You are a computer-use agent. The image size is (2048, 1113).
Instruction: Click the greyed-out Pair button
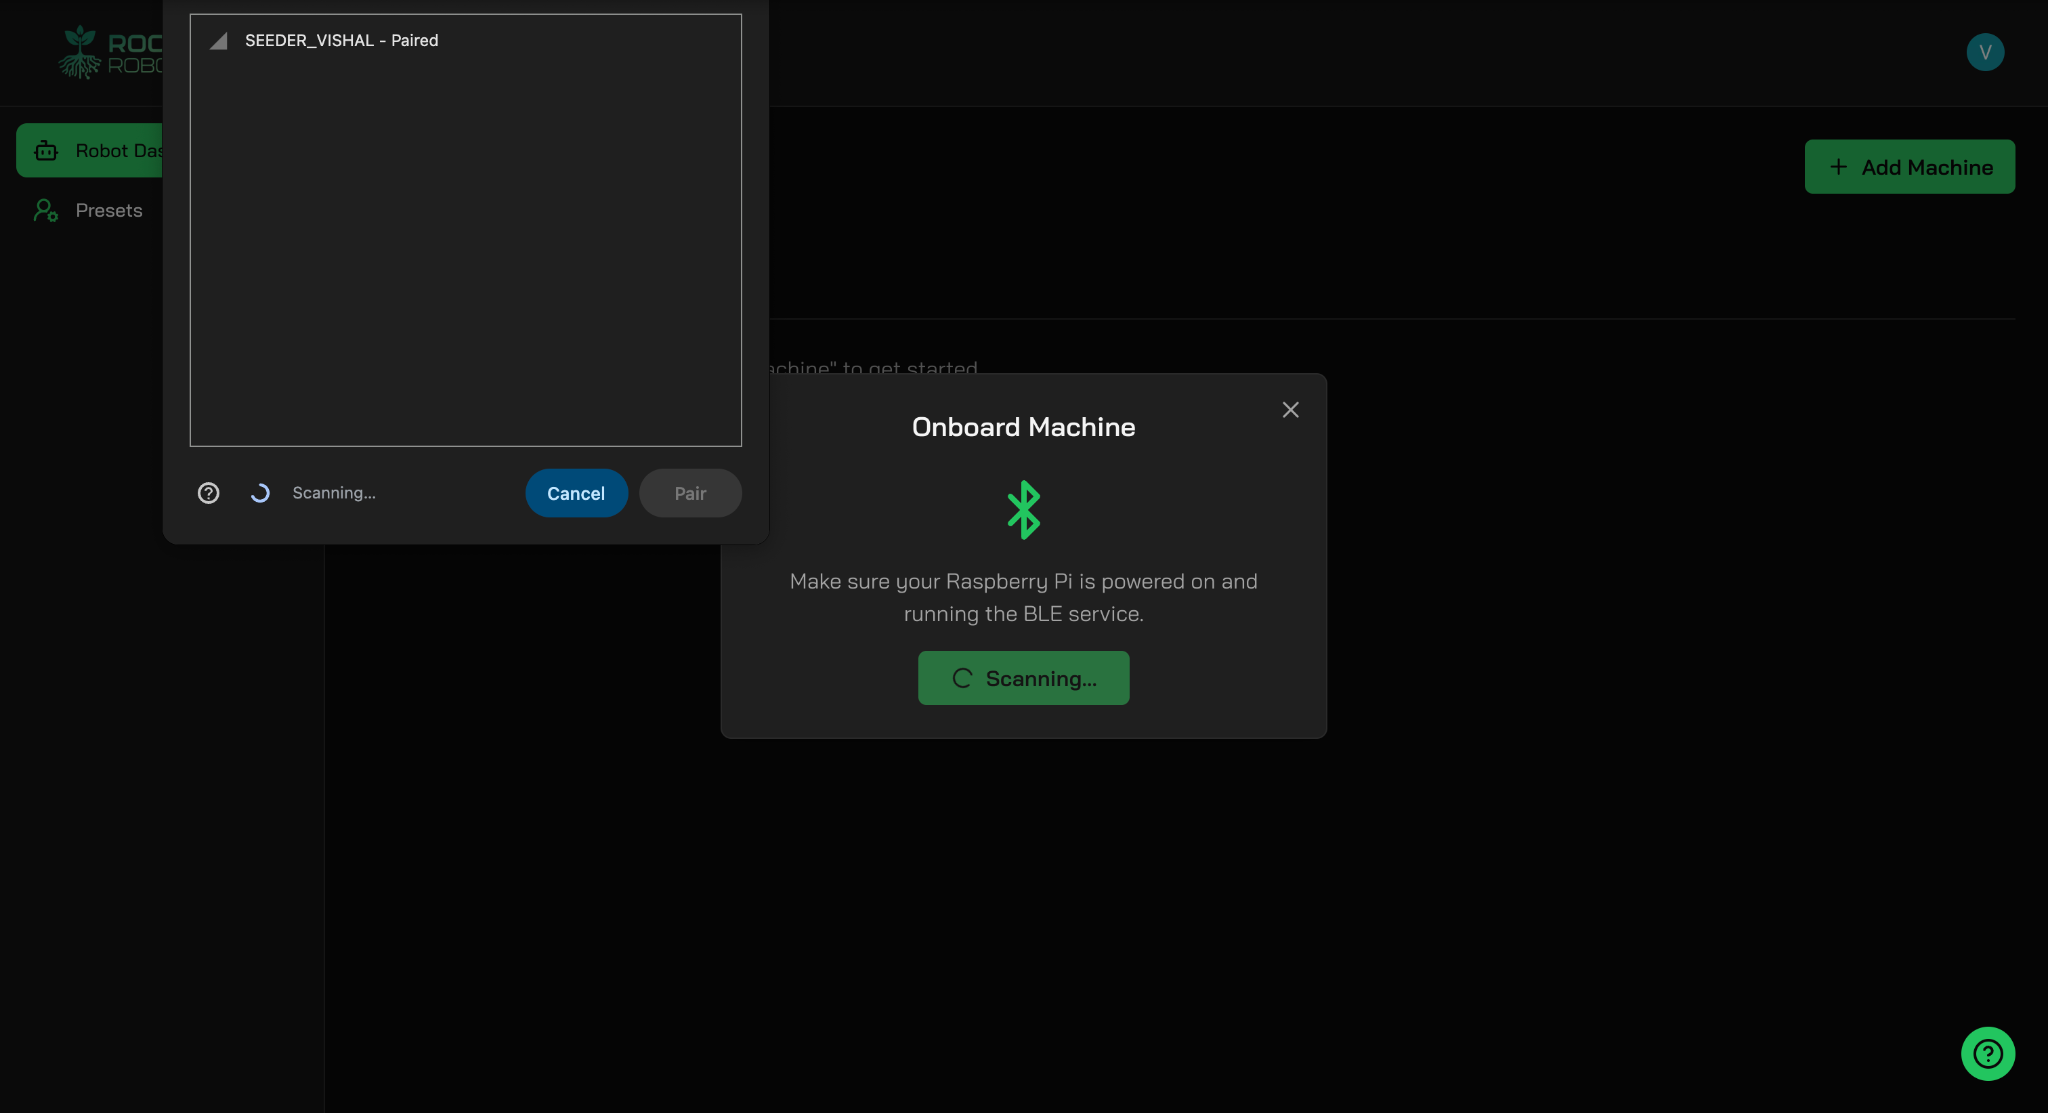(x=690, y=493)
